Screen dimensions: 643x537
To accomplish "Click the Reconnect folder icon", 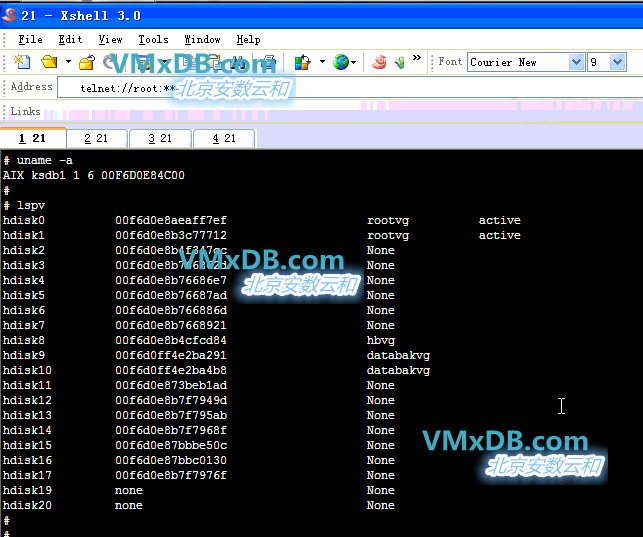I will point(87,62).
